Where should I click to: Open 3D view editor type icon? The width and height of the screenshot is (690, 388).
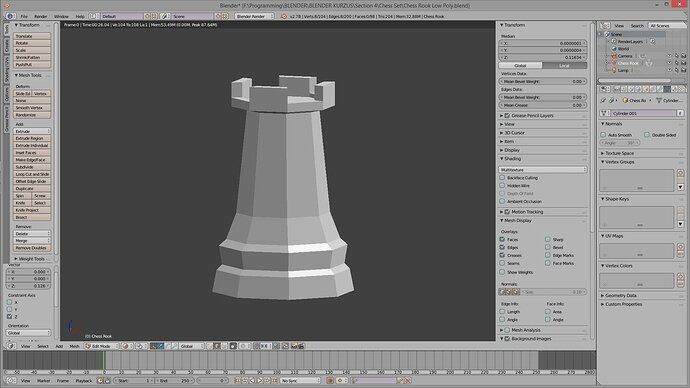coord(11,346)
